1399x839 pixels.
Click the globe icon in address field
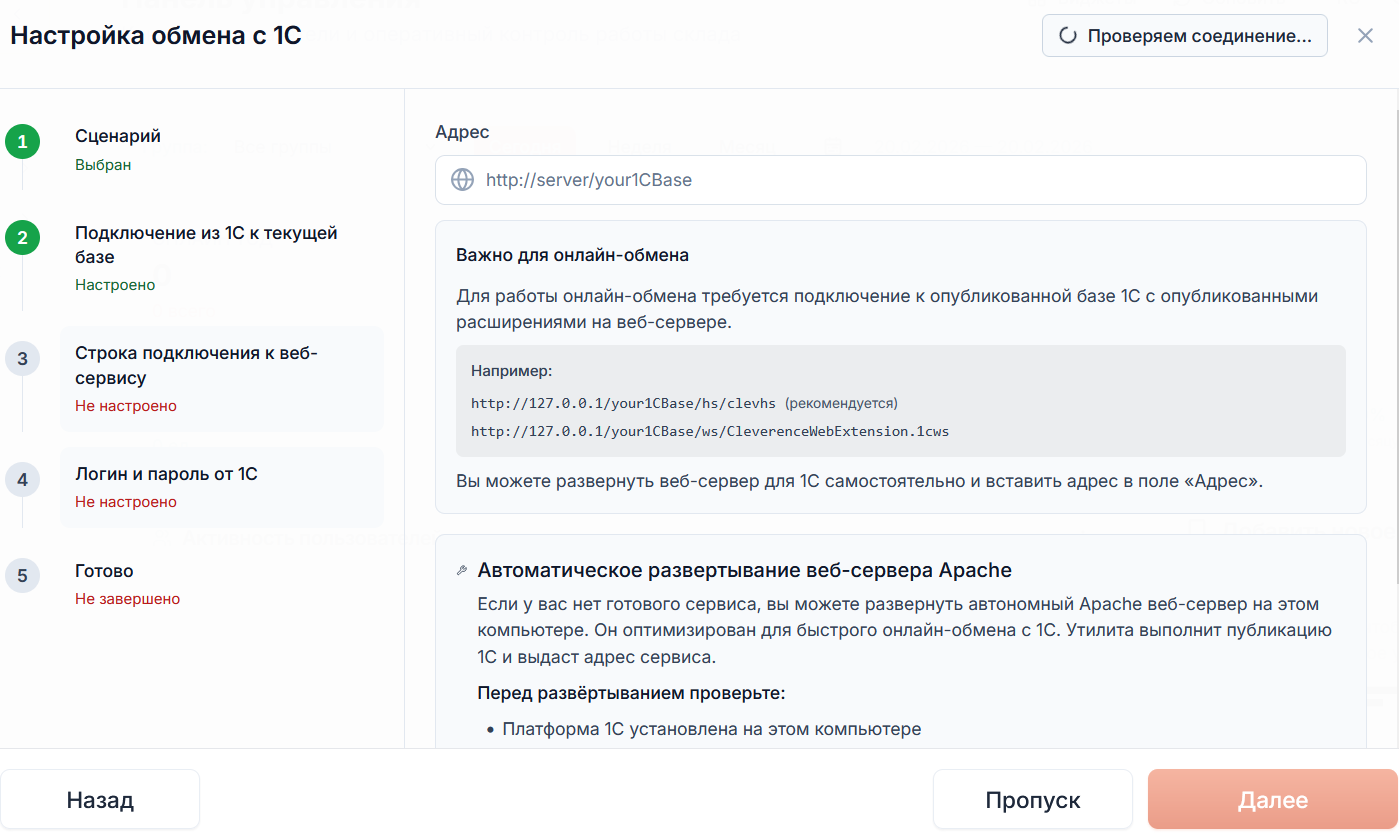(462, 180)
